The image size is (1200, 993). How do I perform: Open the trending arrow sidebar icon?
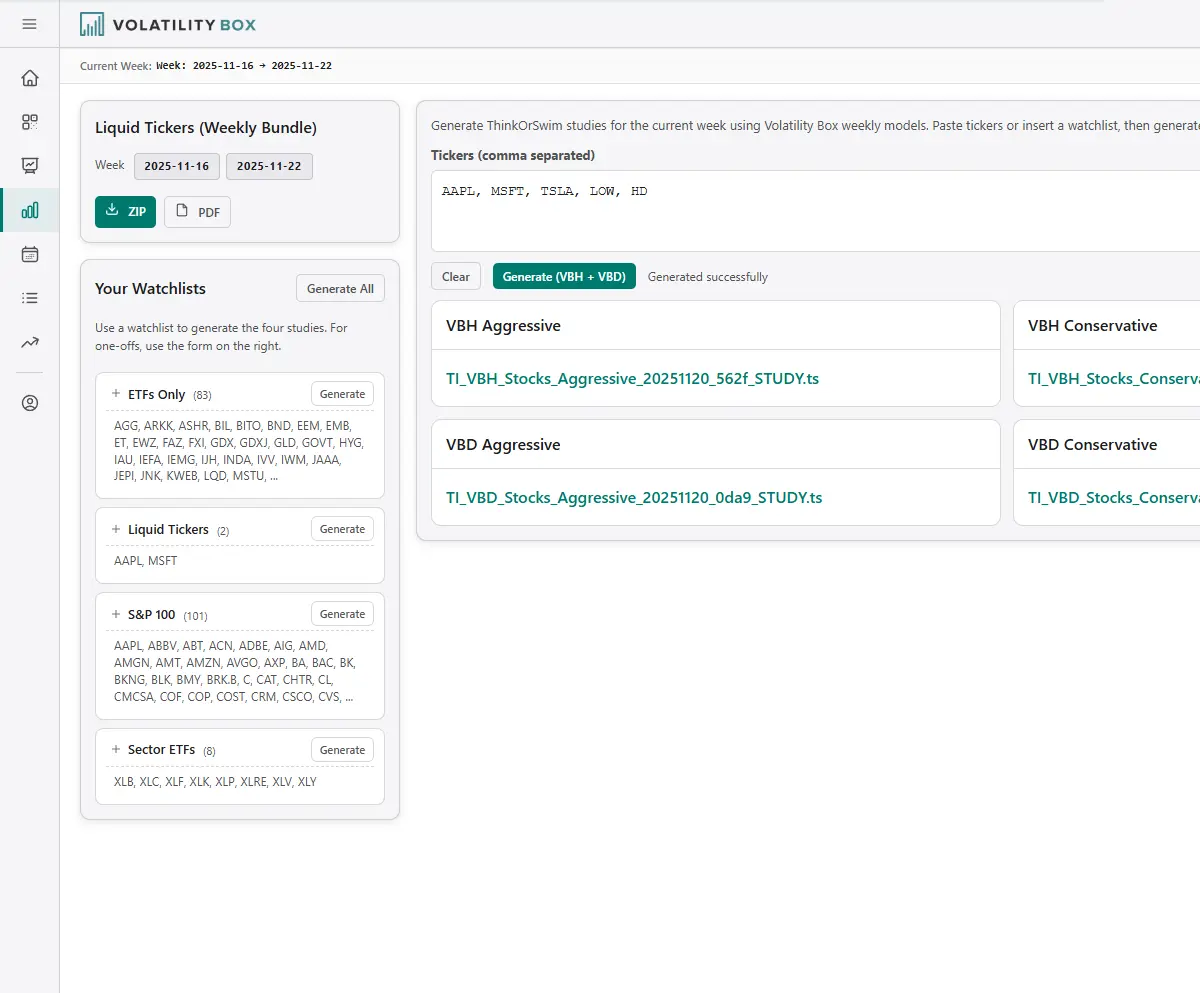click(30, 342)
